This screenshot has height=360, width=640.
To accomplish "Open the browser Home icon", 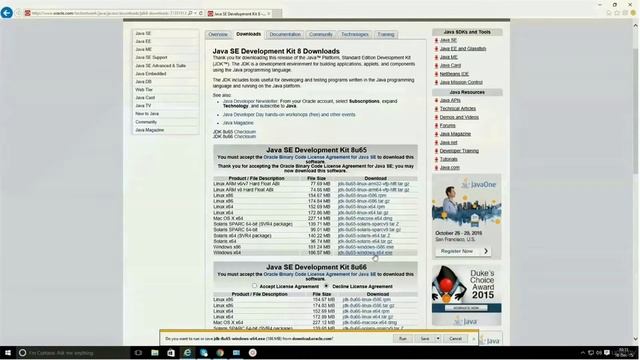I will (x=609, y=13).
